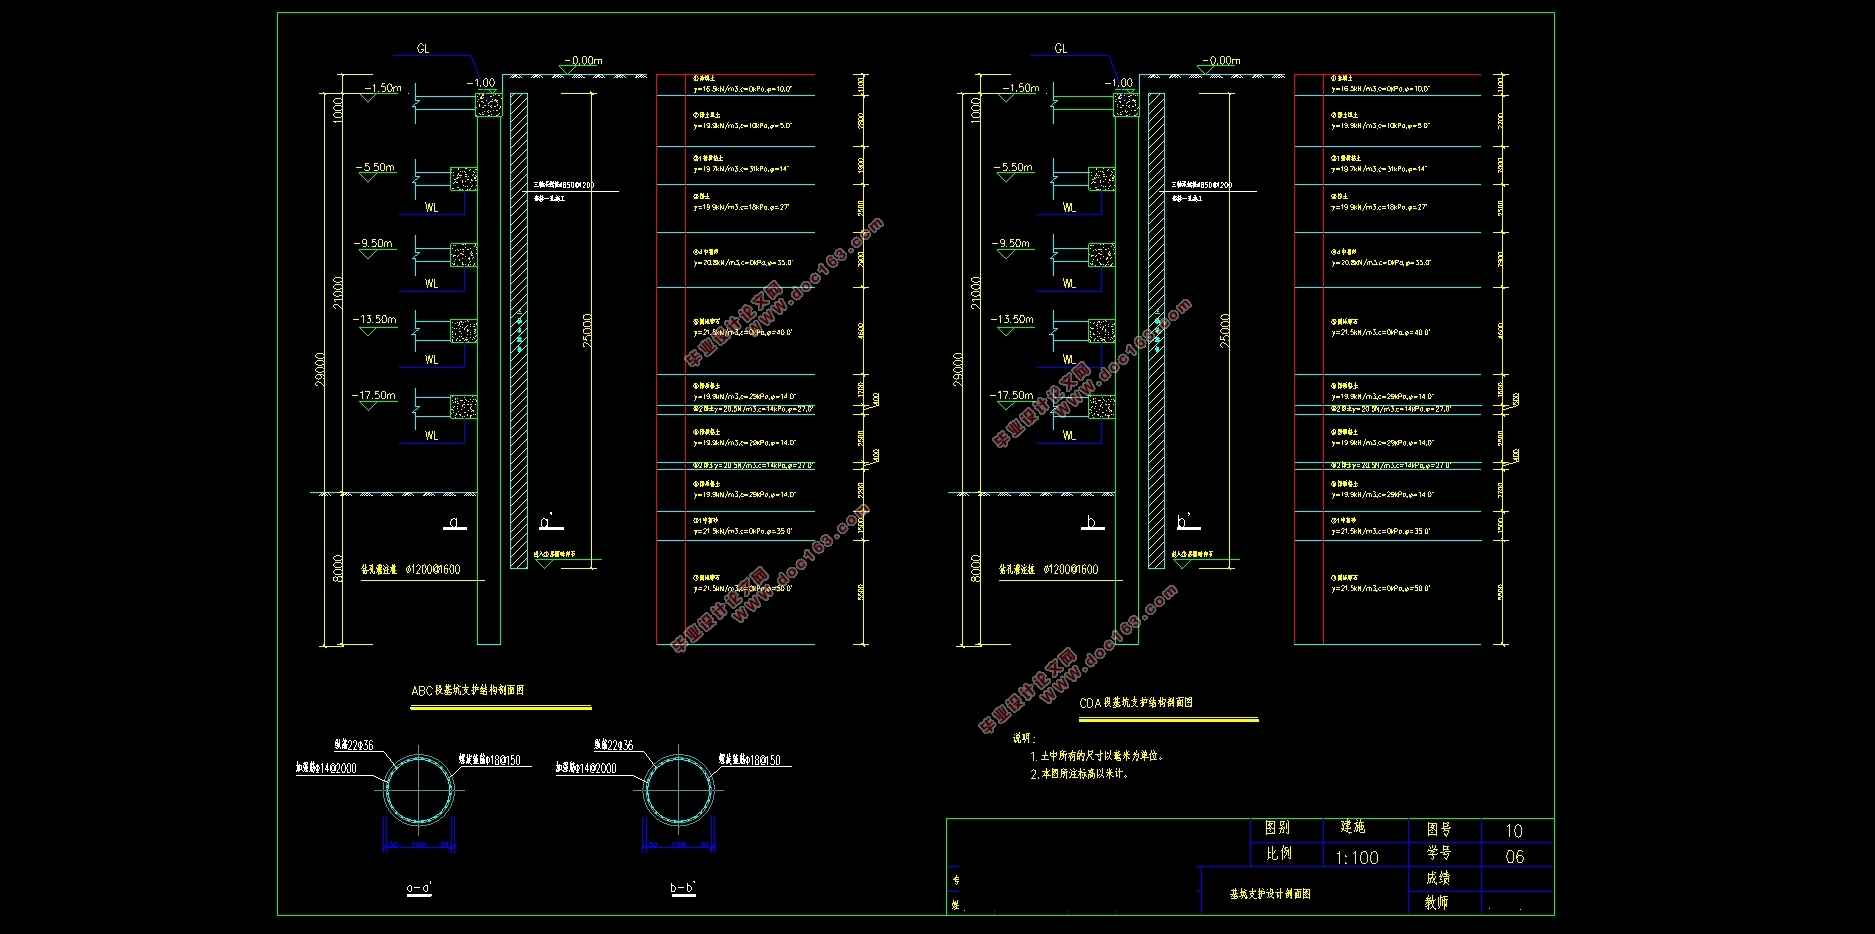Click the '建施' title block cell

tap(1353, 828)
